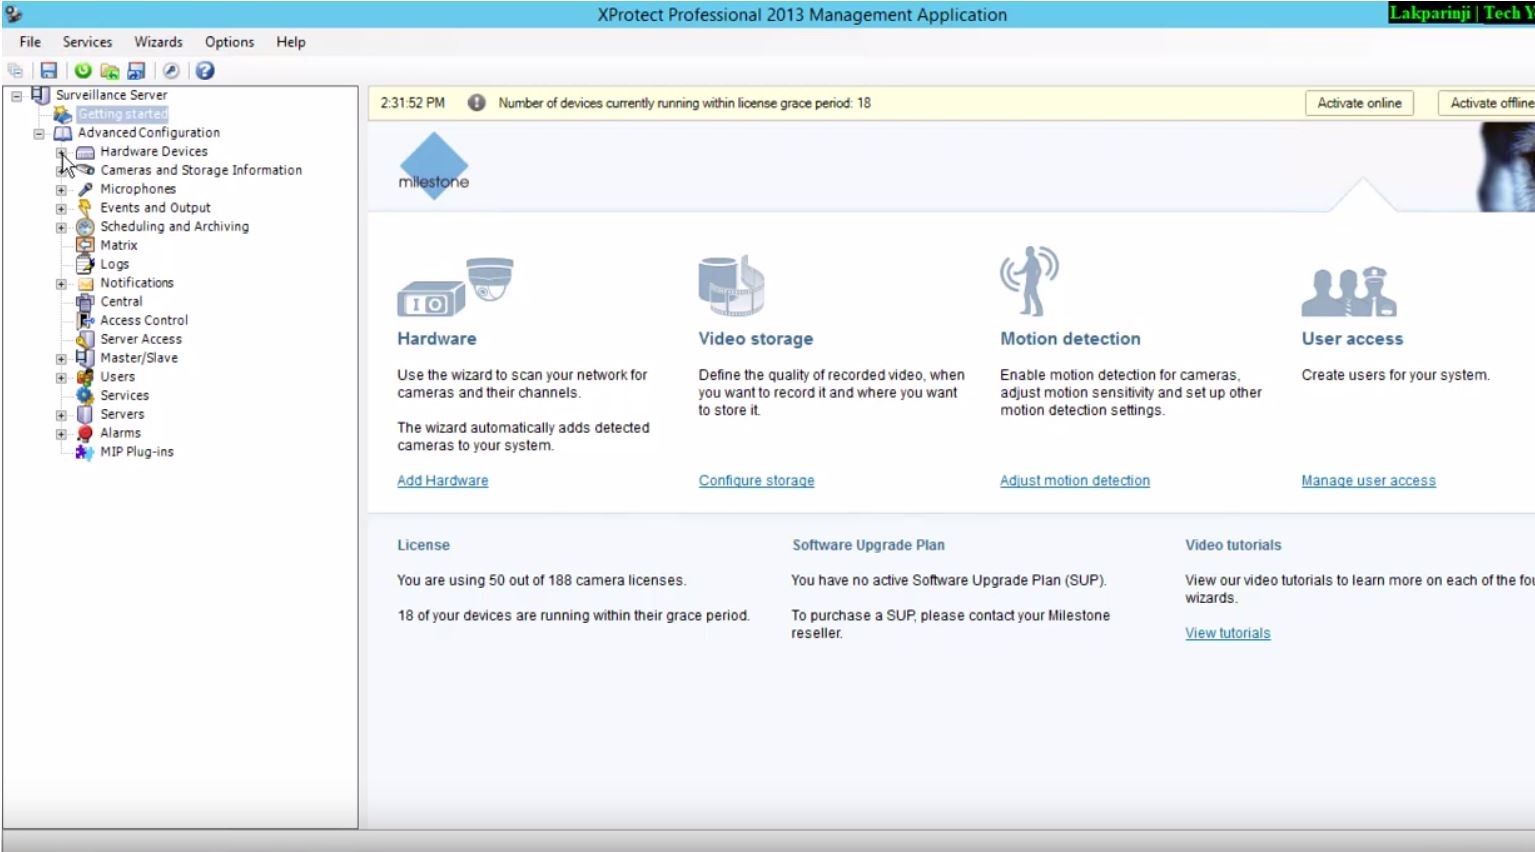Click the round key license toolbar icon

[x=171, y=70]
